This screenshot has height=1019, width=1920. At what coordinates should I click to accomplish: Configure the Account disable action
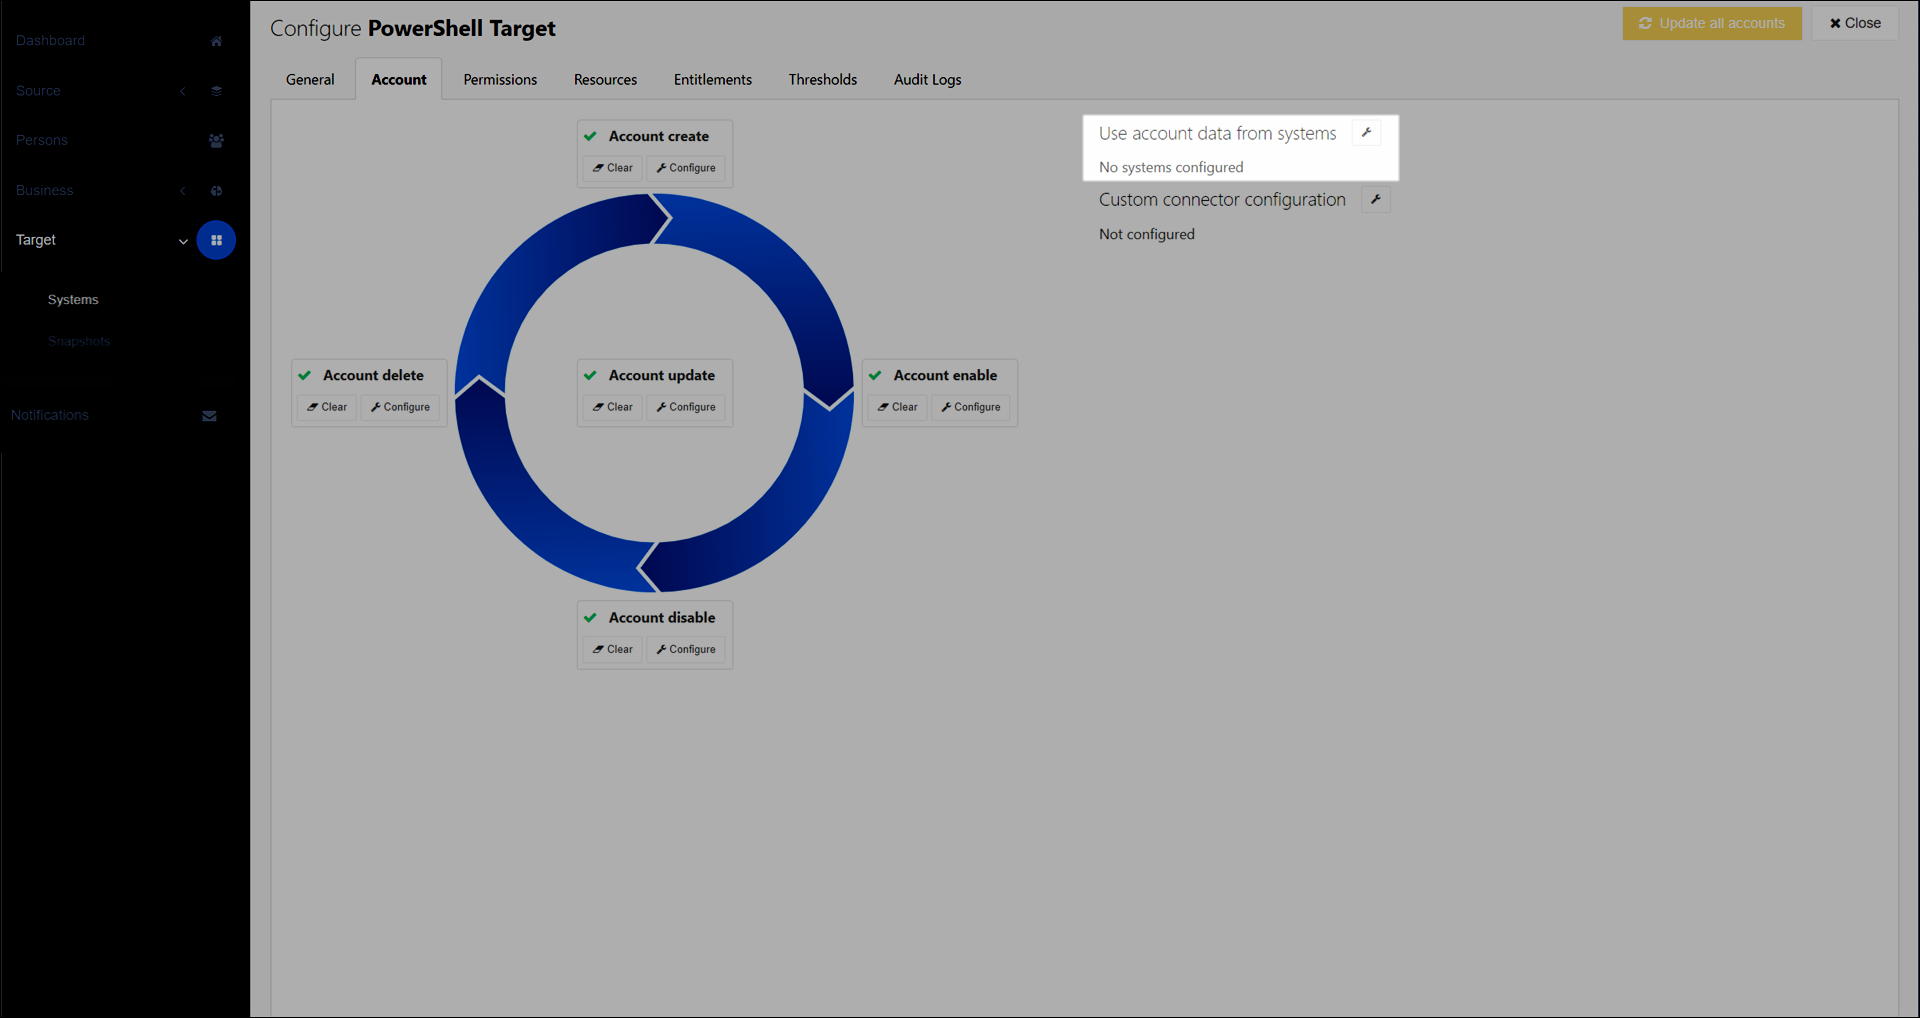(686, 650)
